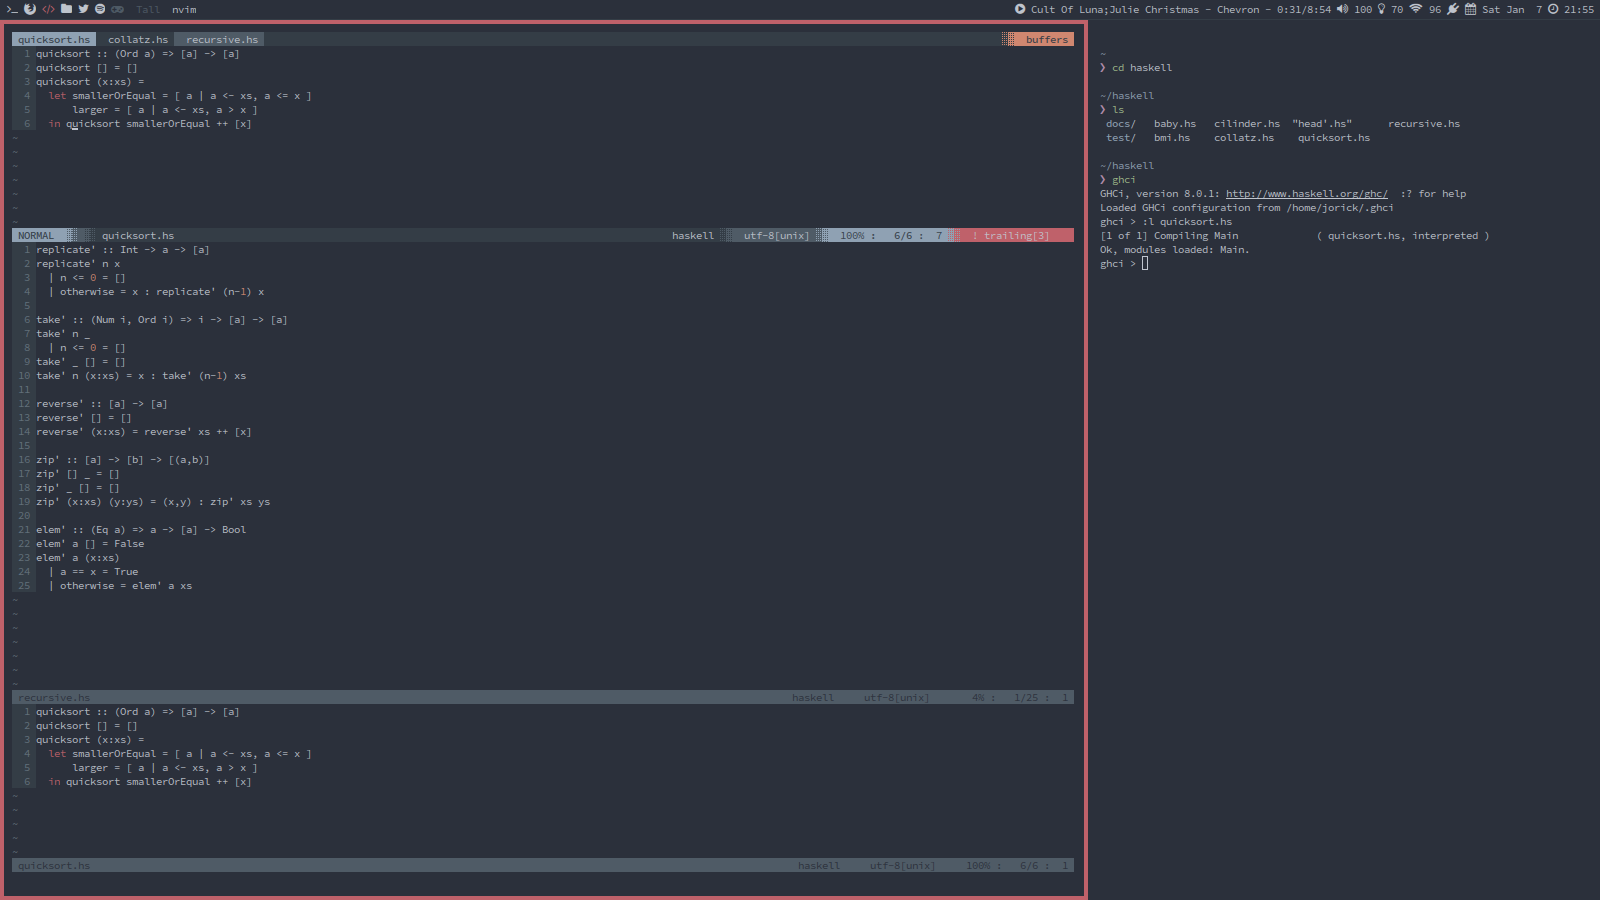
Task: Switch to the terminal workspace icon
Action: pyautogui.click(x=12, y=9)
